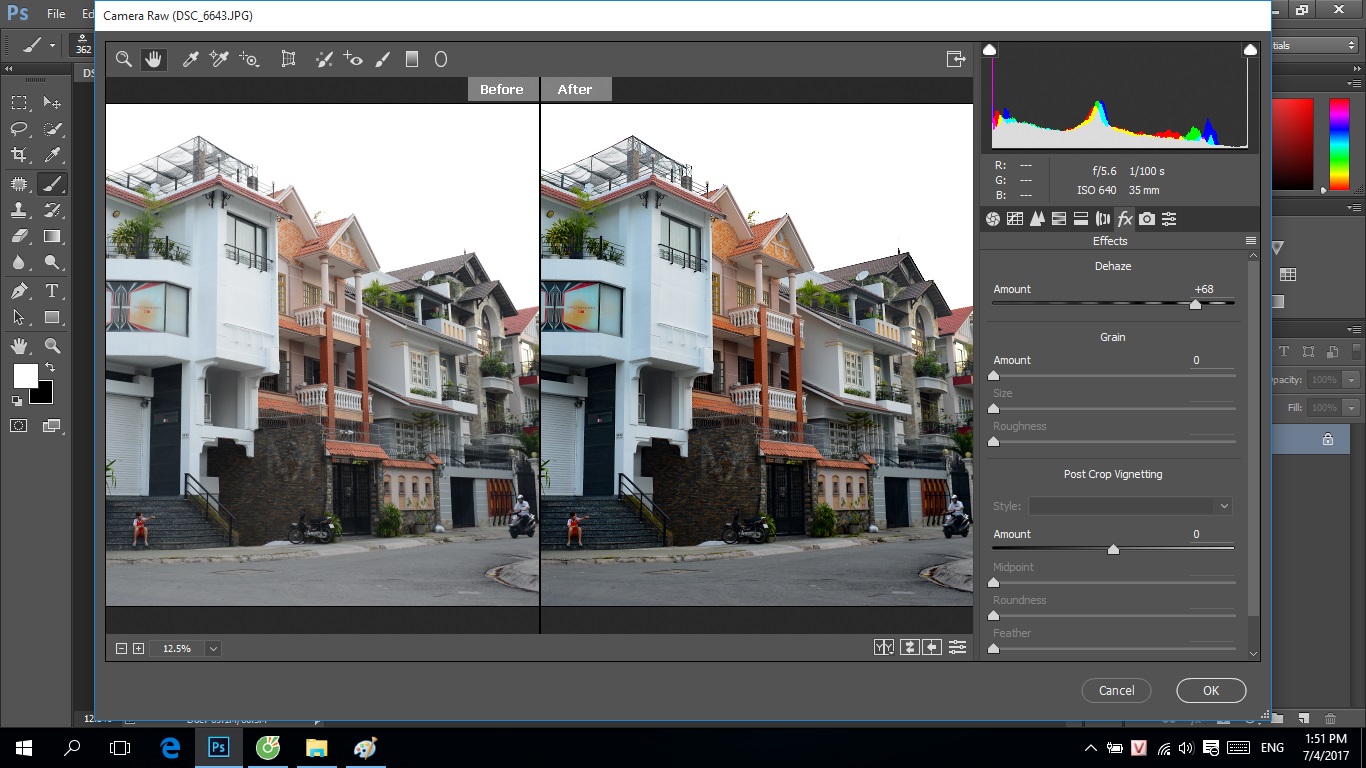Screen dimensions: 1366x768
Task: Select the Radial Filter tool
Action: (440, 59)
